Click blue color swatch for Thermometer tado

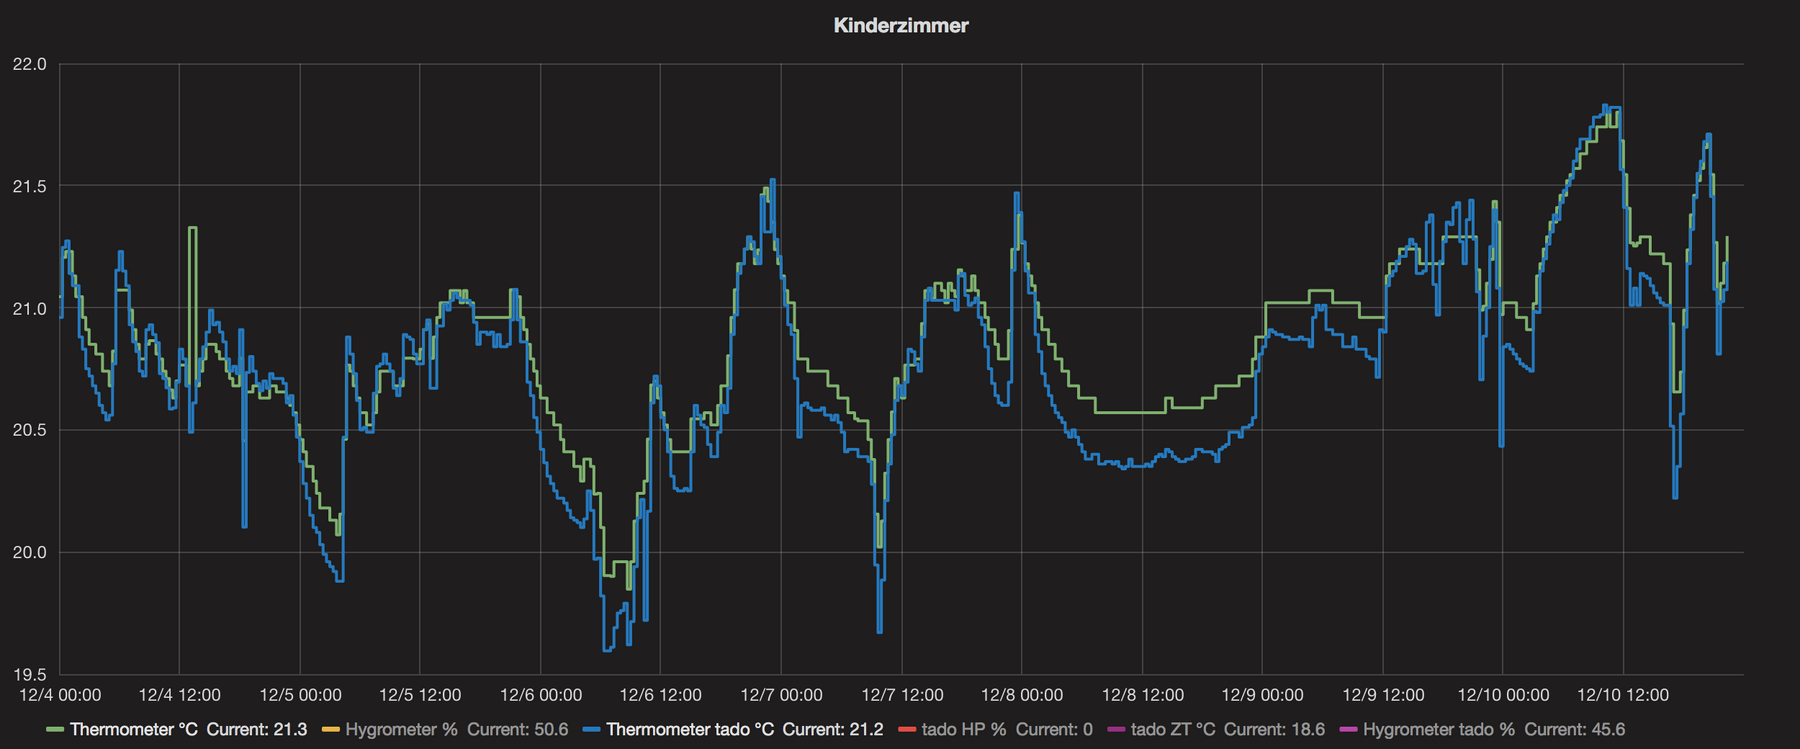pyautogui.click(x=591, y=730)
